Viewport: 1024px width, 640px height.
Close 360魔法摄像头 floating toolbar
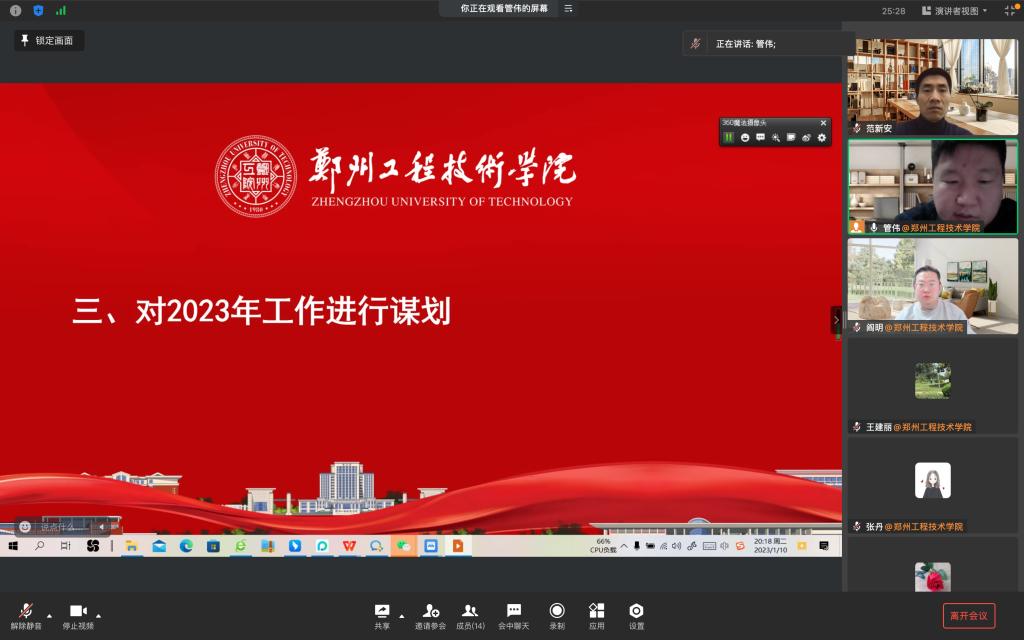click(x=824, y=123)
